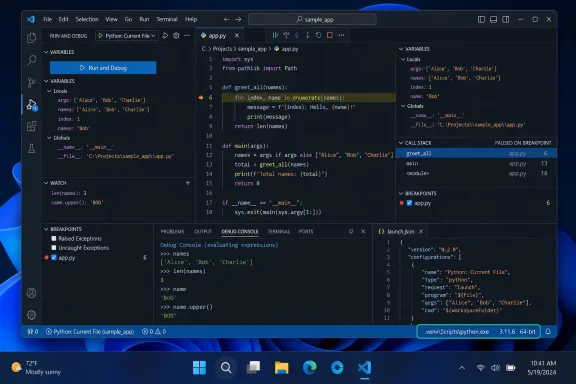Viewport: 576px width, 384px height.
Task: Click the blue Run and Debug button
Action: (x=103, y=68)
